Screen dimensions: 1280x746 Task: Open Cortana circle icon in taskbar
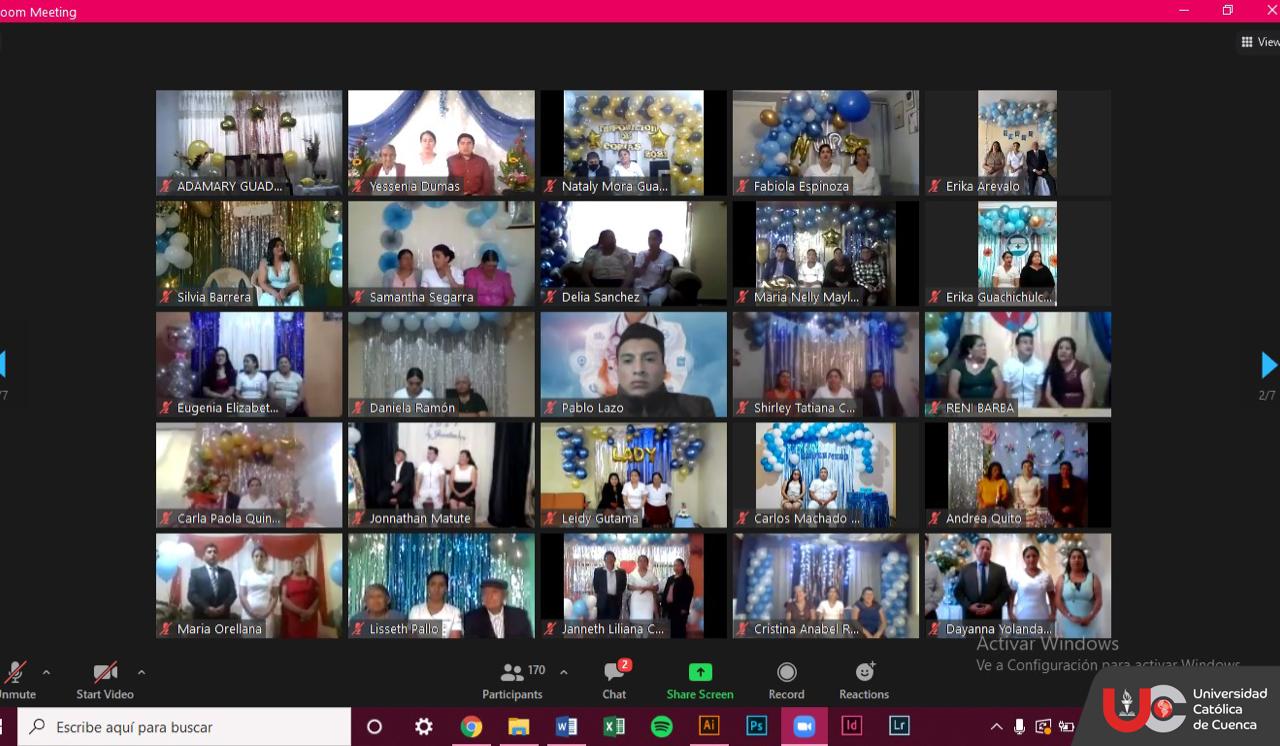click(375, 727)
